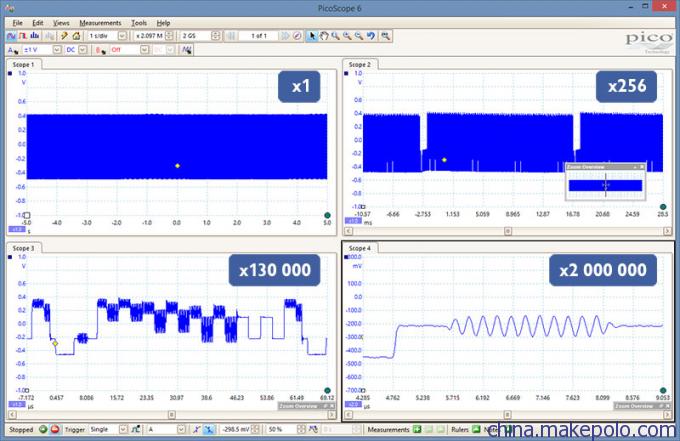
Task: Click the yellow trigger marker in Scope 3
Action: pos(55,343)
